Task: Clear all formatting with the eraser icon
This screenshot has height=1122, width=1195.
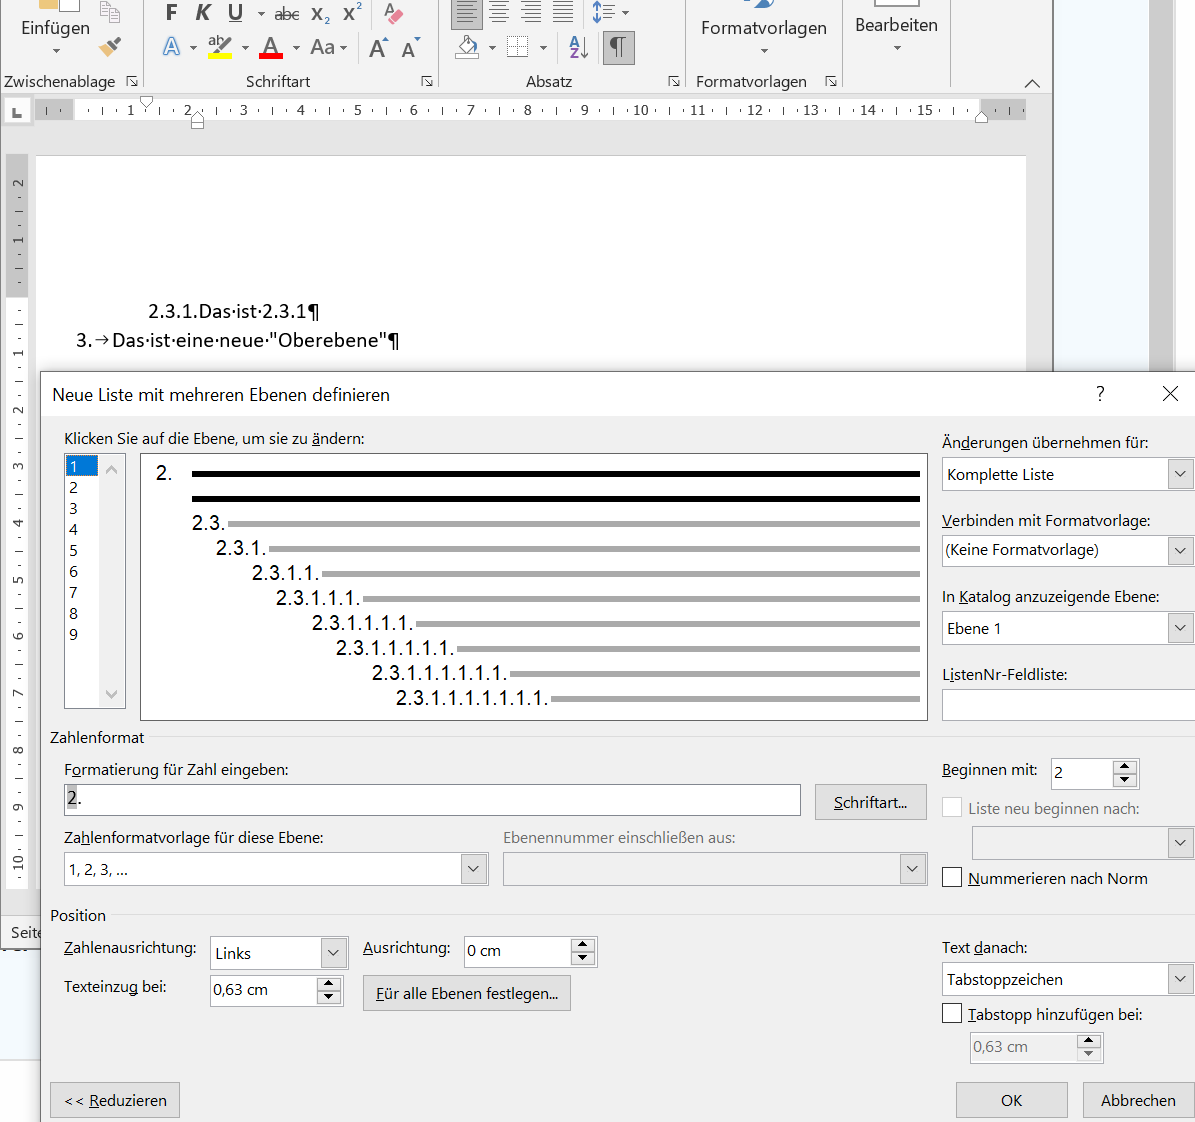Action: (393, 13)
